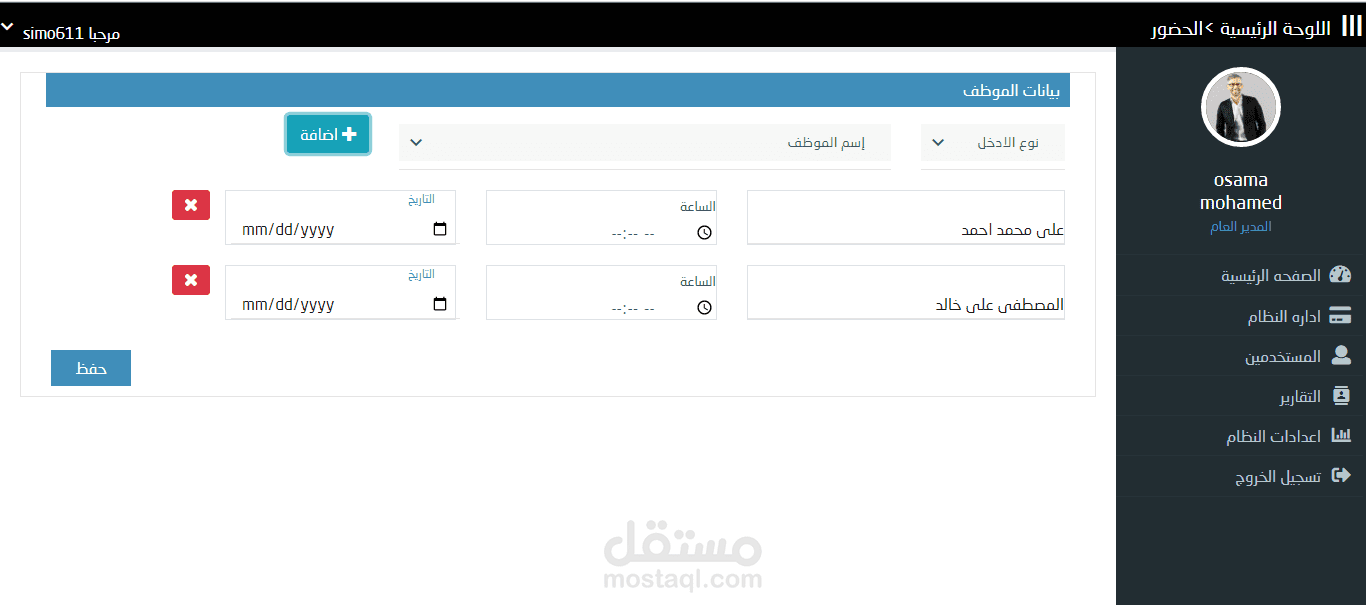Expand the مرحبا simo611 user menu
The width and height of the screenshot is (1366, 605).
tap(61, 33)
